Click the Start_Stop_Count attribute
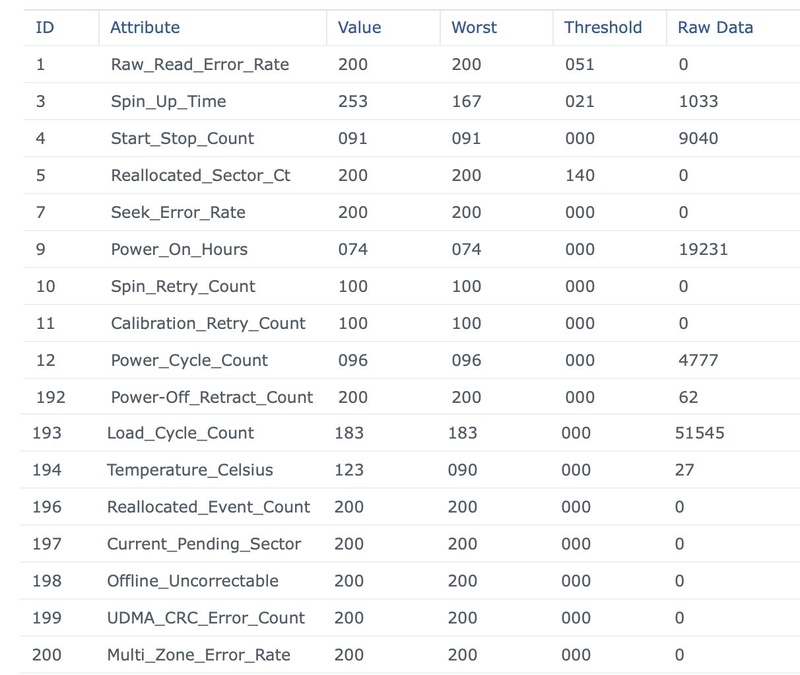 click(182, 138)
